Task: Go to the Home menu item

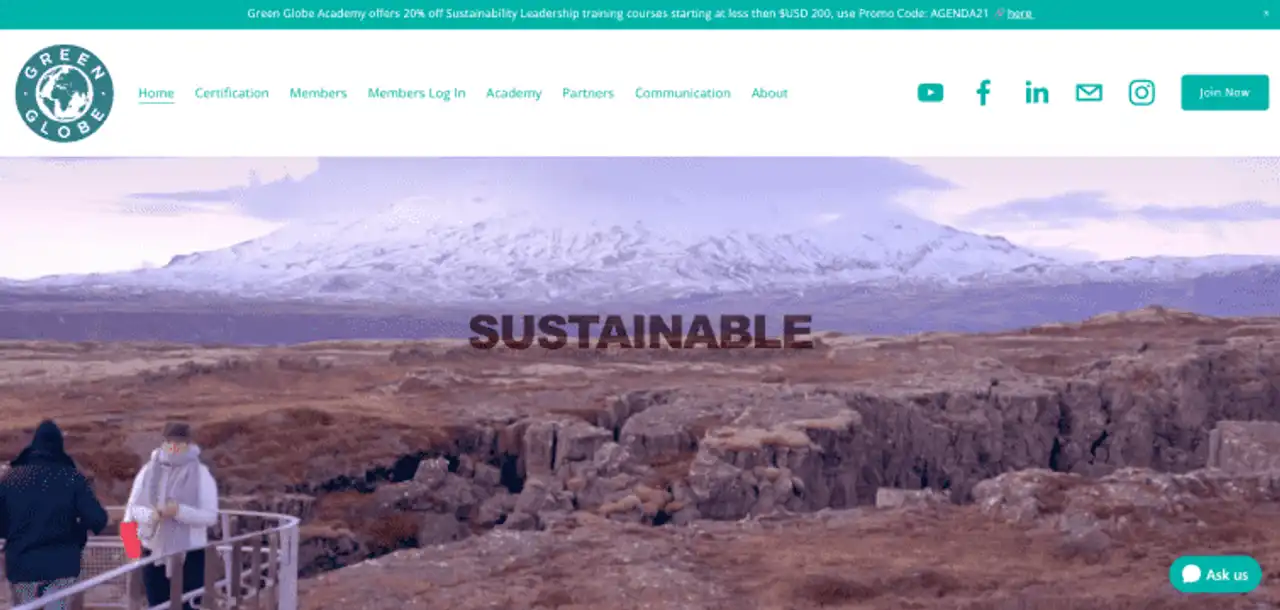Action: pos(156,93)
